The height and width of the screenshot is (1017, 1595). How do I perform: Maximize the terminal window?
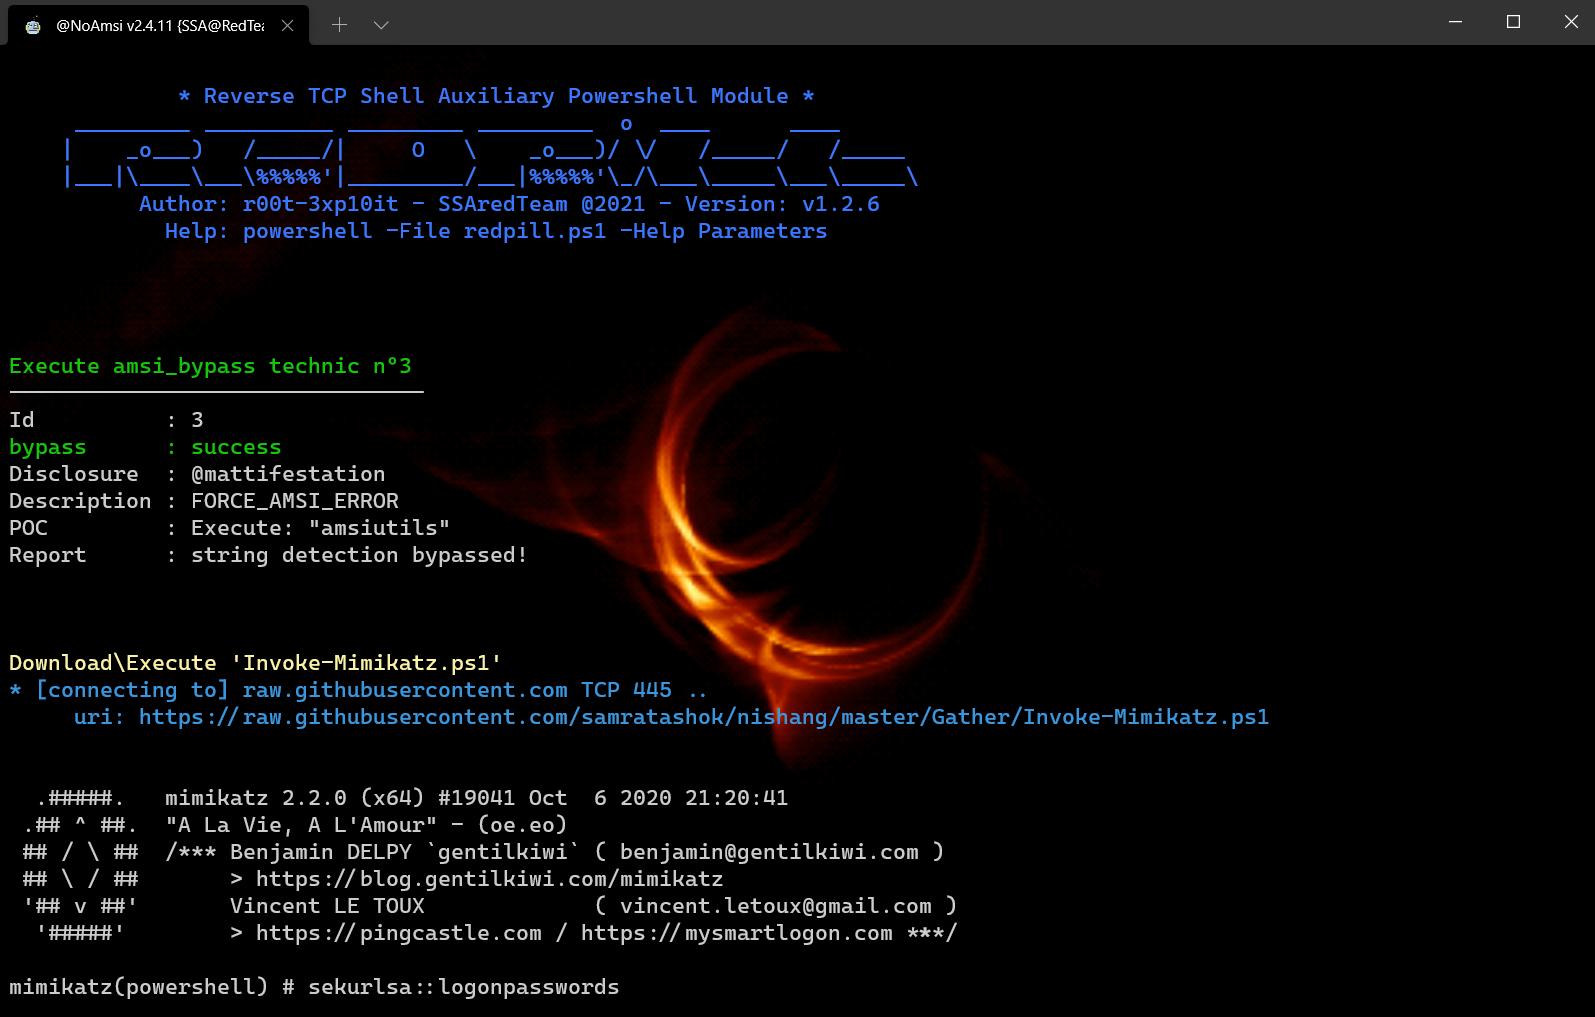tap(1513, 22)
